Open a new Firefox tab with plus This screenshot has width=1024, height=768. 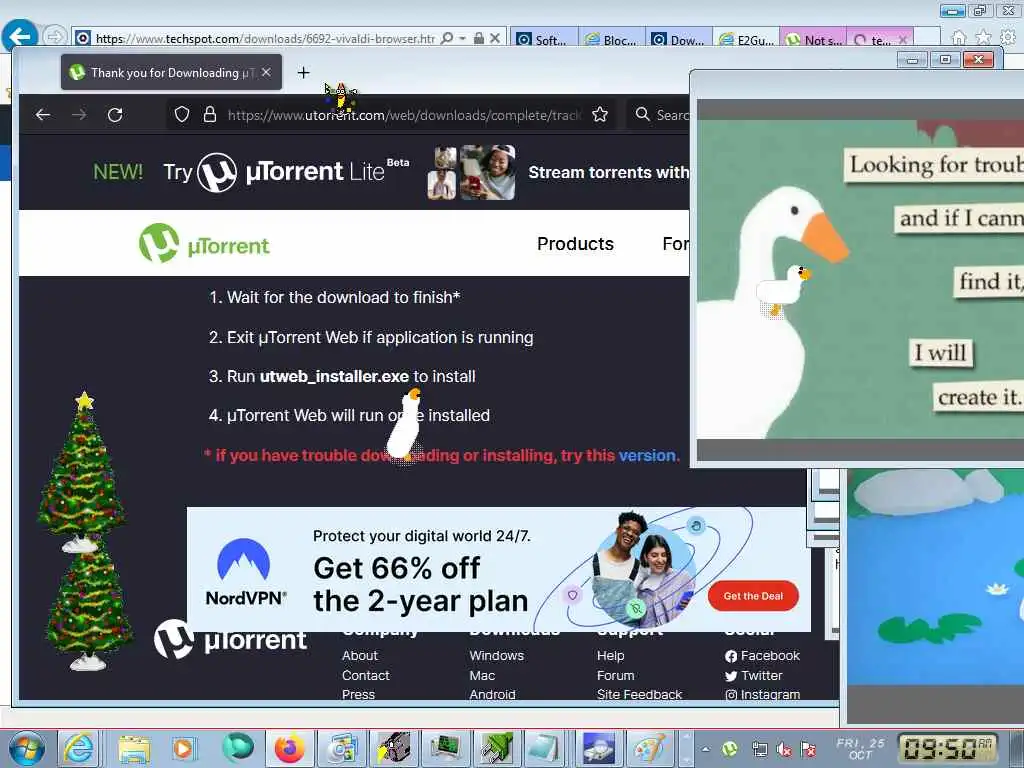coord(303,72)
